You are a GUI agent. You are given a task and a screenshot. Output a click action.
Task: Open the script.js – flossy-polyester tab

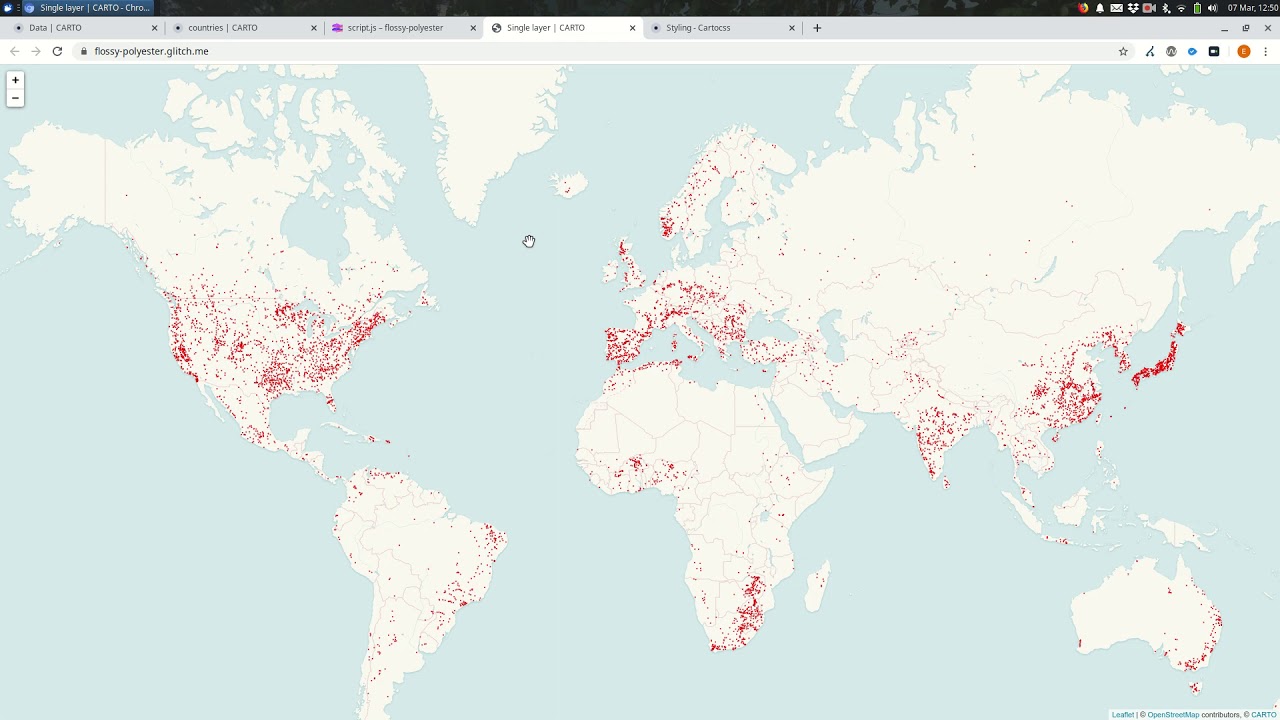(x=404, y=28)
